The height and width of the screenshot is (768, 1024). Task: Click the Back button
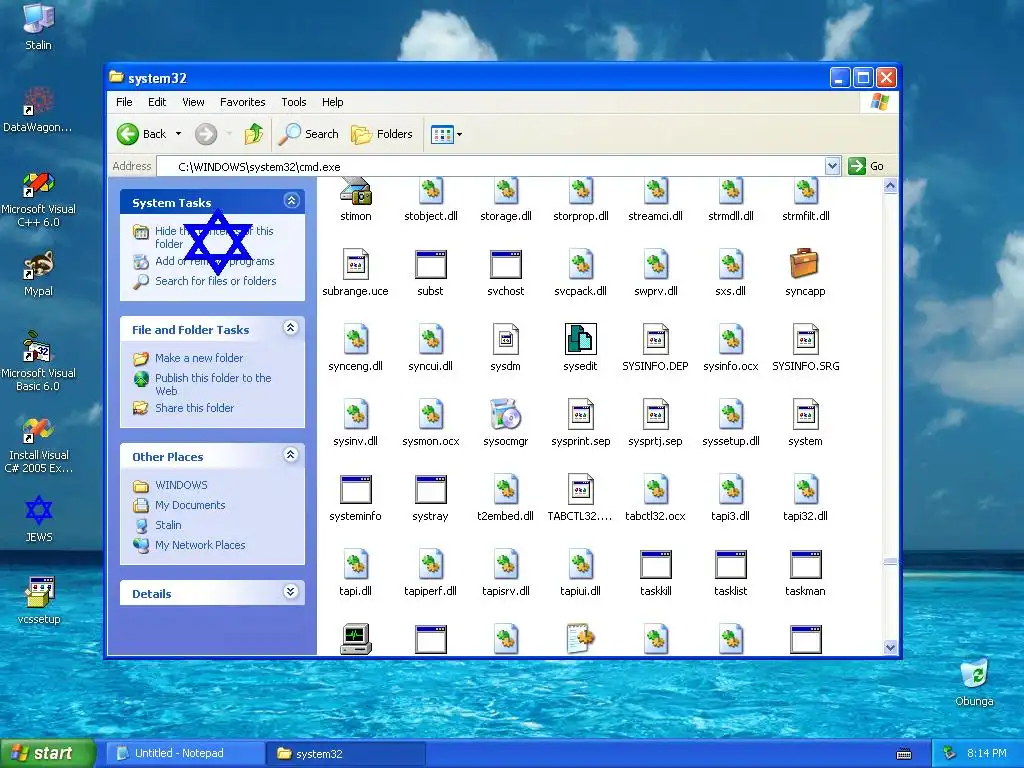coord(142,134)
